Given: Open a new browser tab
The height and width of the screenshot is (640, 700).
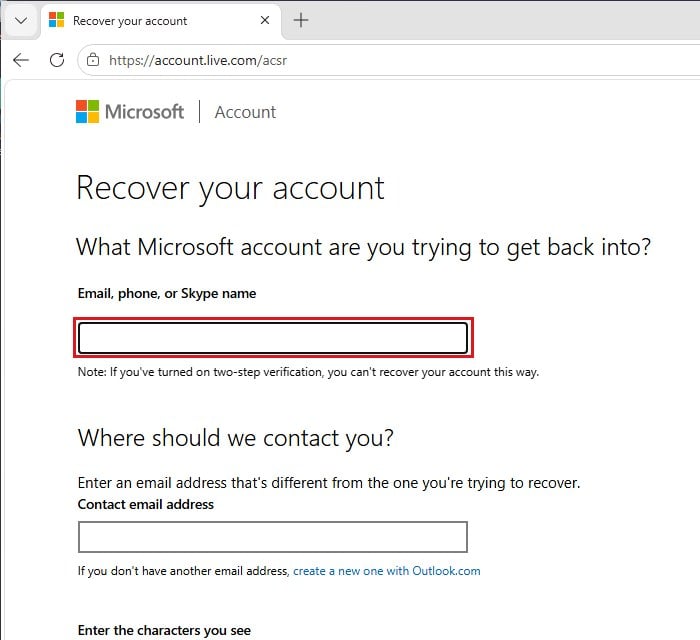Looking at the screenshot, I should [301, 20].
